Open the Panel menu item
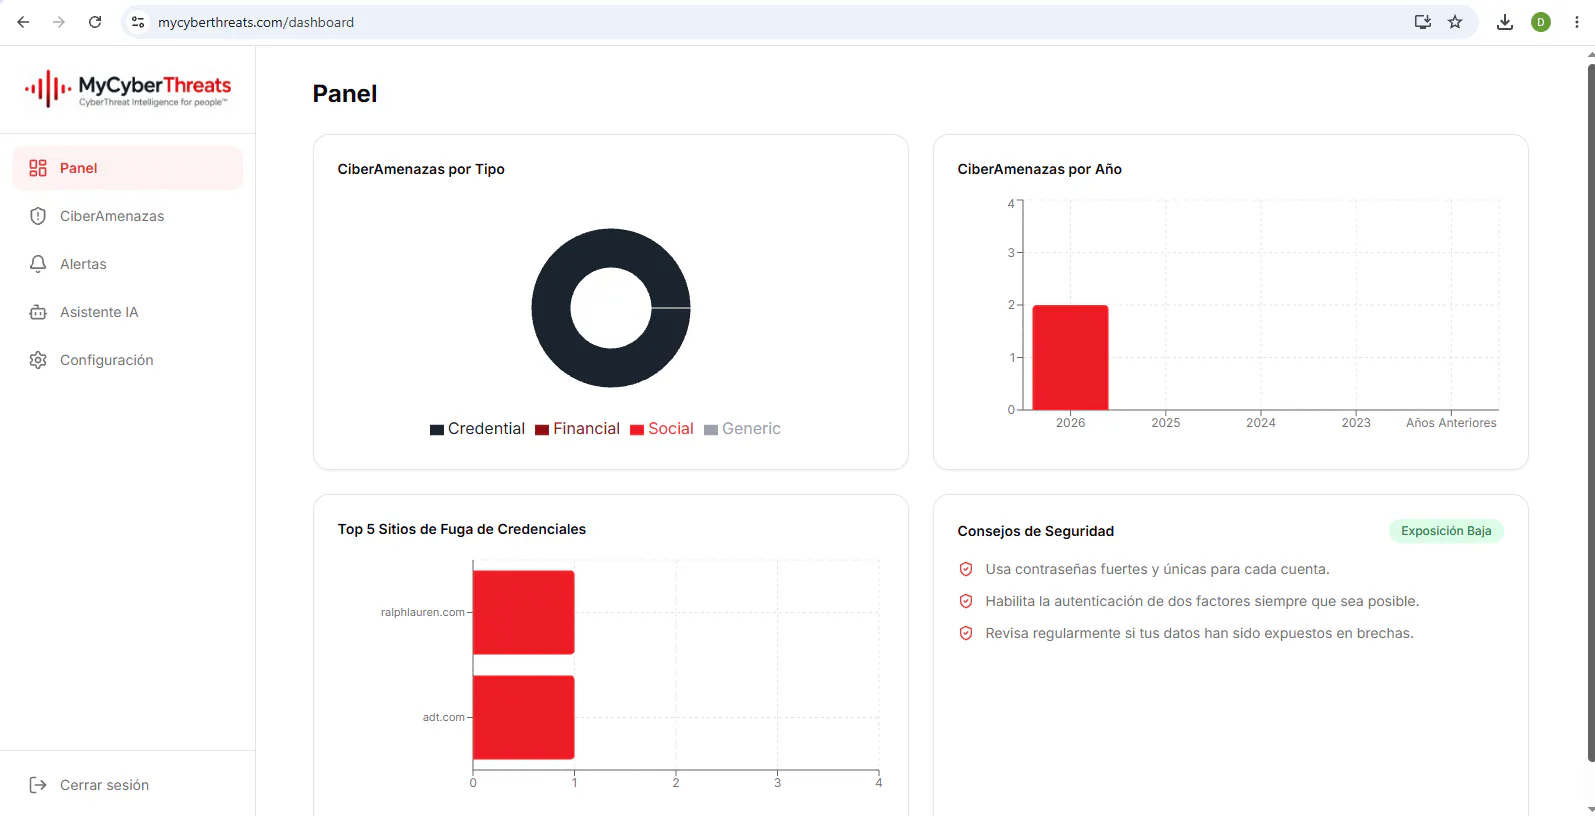Image resolution: width=1595 pixels, height=816 pixels. tap(128, 168)
